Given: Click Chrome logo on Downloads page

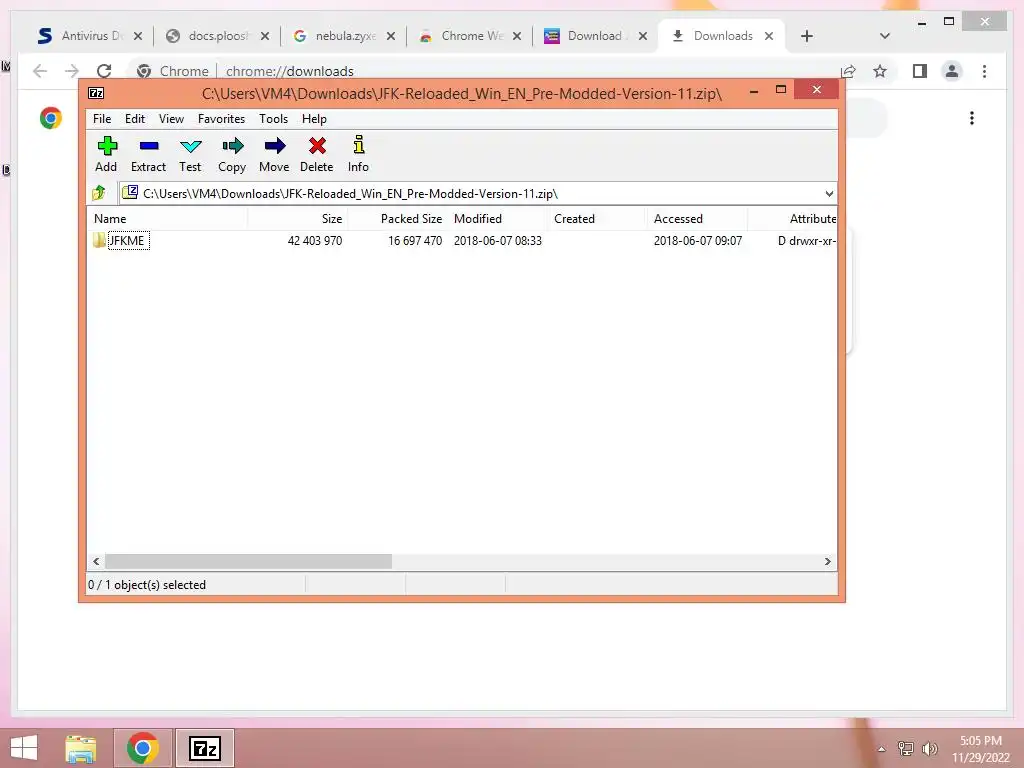Looking at the screenshot, I should 51,118.
